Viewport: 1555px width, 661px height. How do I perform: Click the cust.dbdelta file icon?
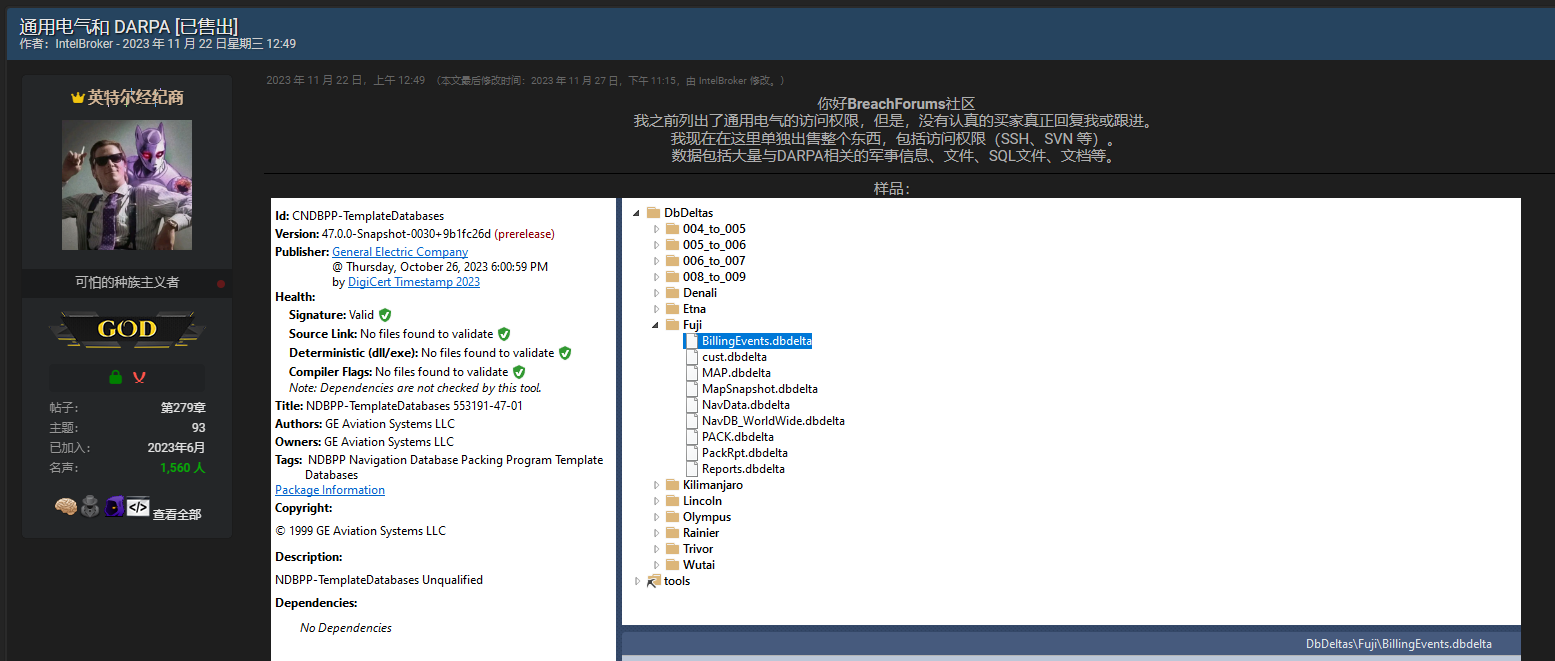coord(692,357)
